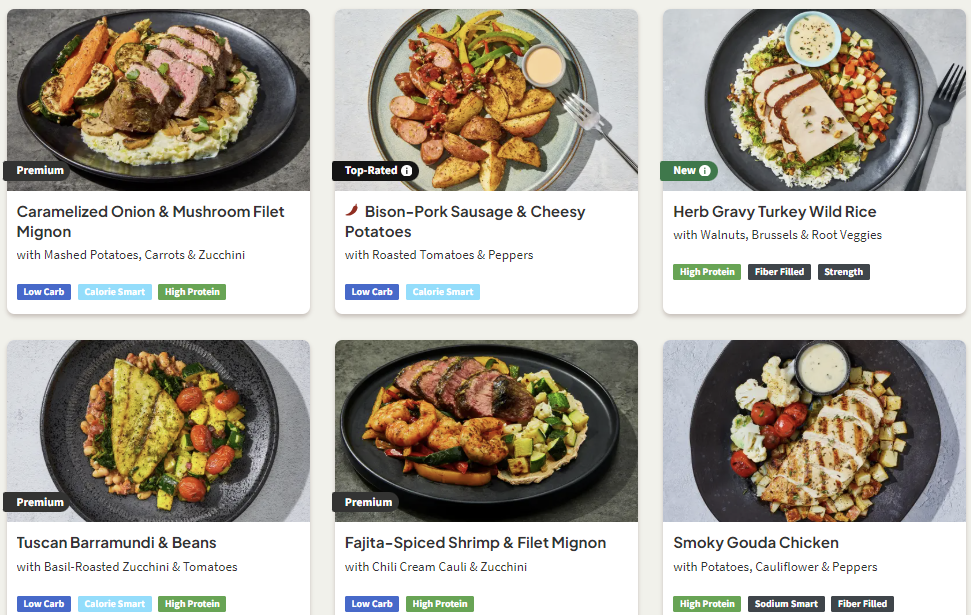Click the info icon on New badge
Screen dimensions: 971x615
click(x=705, y=171)
